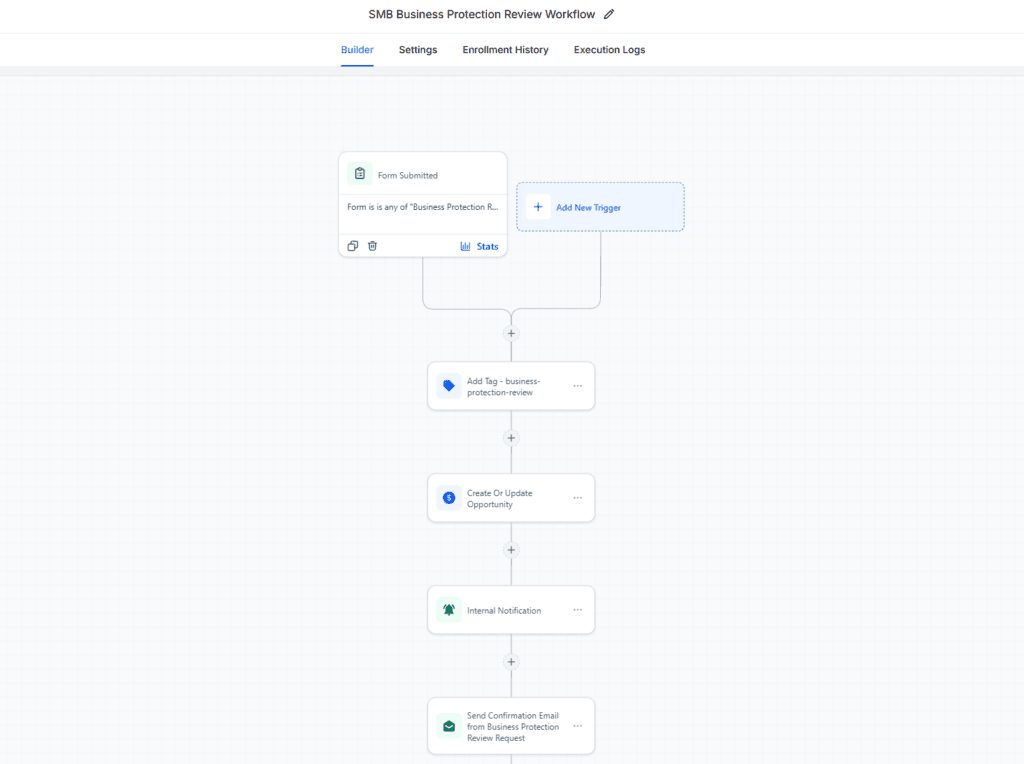
Task: Open the Create Or Update Opportunity action
Action: point(511,498)
